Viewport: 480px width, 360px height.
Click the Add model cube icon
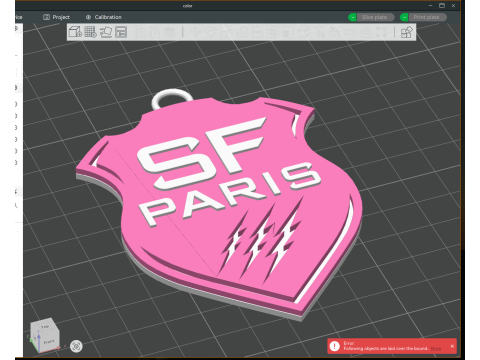coord(75,32)
